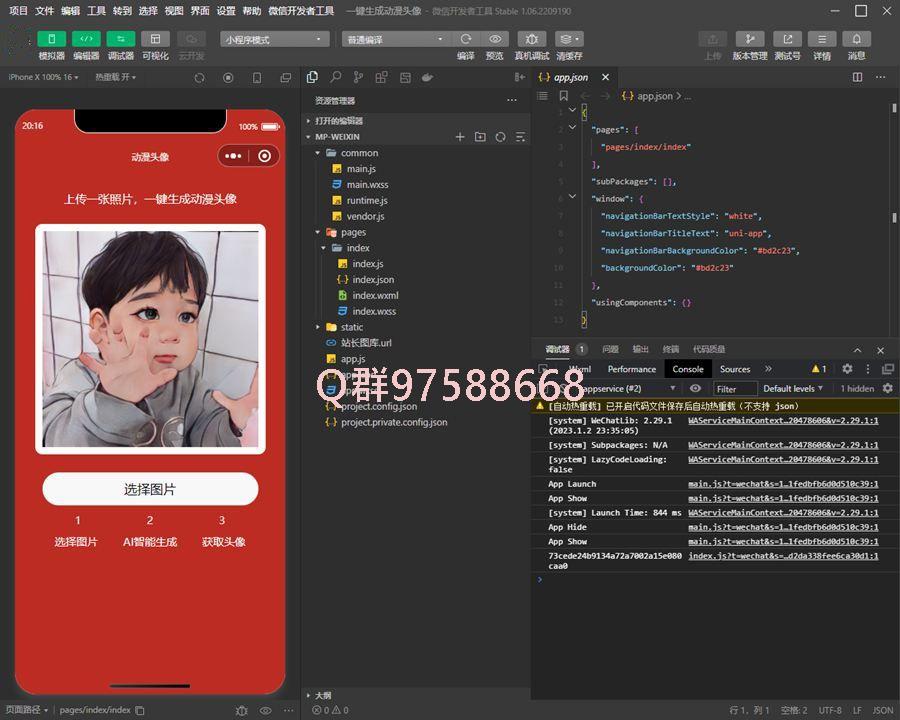Toggle simulator phone frame icon
900x720 pixels.
[257, 78]
